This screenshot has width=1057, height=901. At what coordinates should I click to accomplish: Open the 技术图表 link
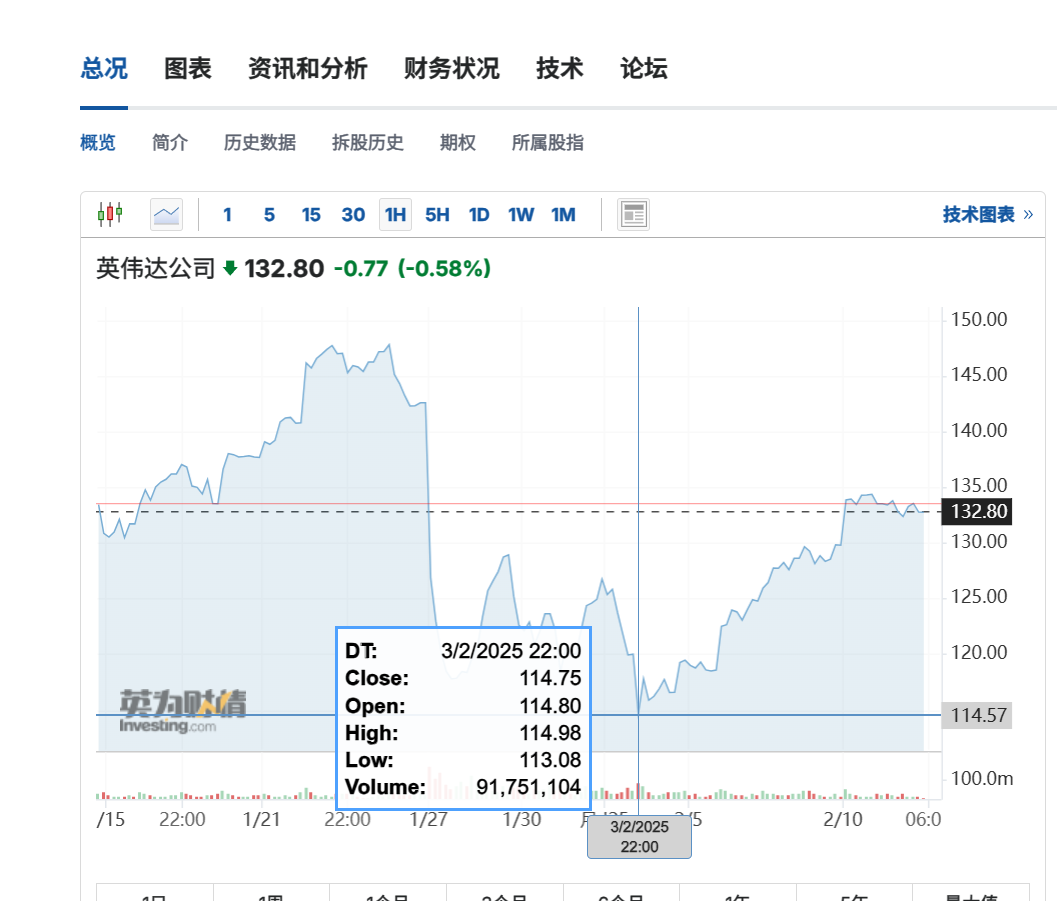[988, 214]
